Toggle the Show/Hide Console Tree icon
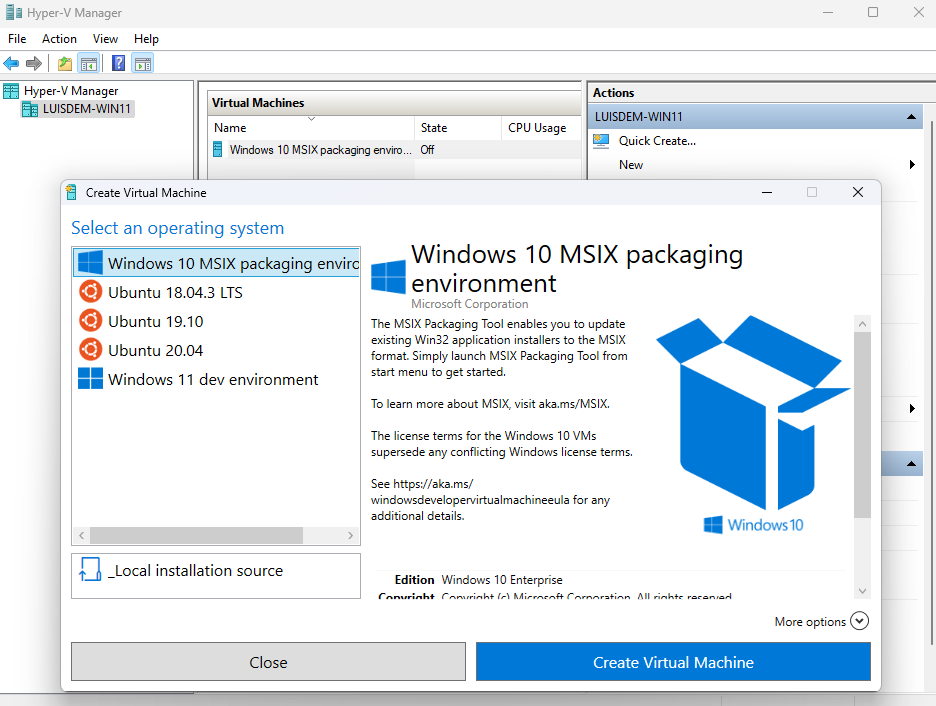 tap(89, 63)
